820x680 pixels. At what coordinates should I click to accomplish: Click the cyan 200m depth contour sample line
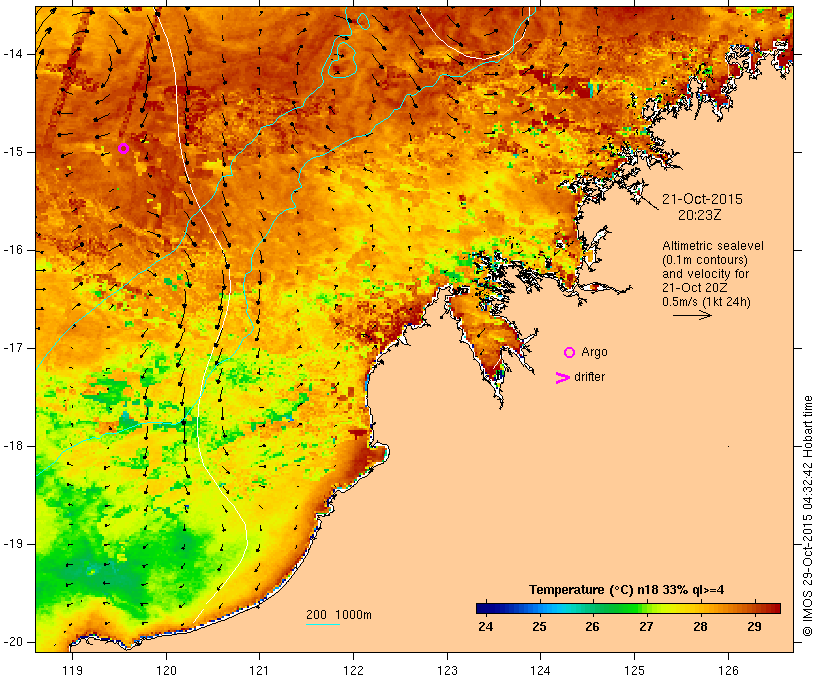(323, 624)
